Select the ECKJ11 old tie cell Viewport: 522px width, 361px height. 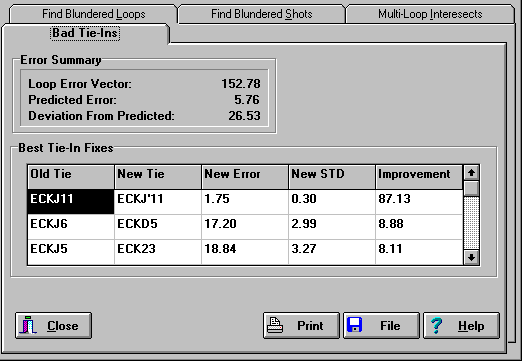[x=71, y=202]
